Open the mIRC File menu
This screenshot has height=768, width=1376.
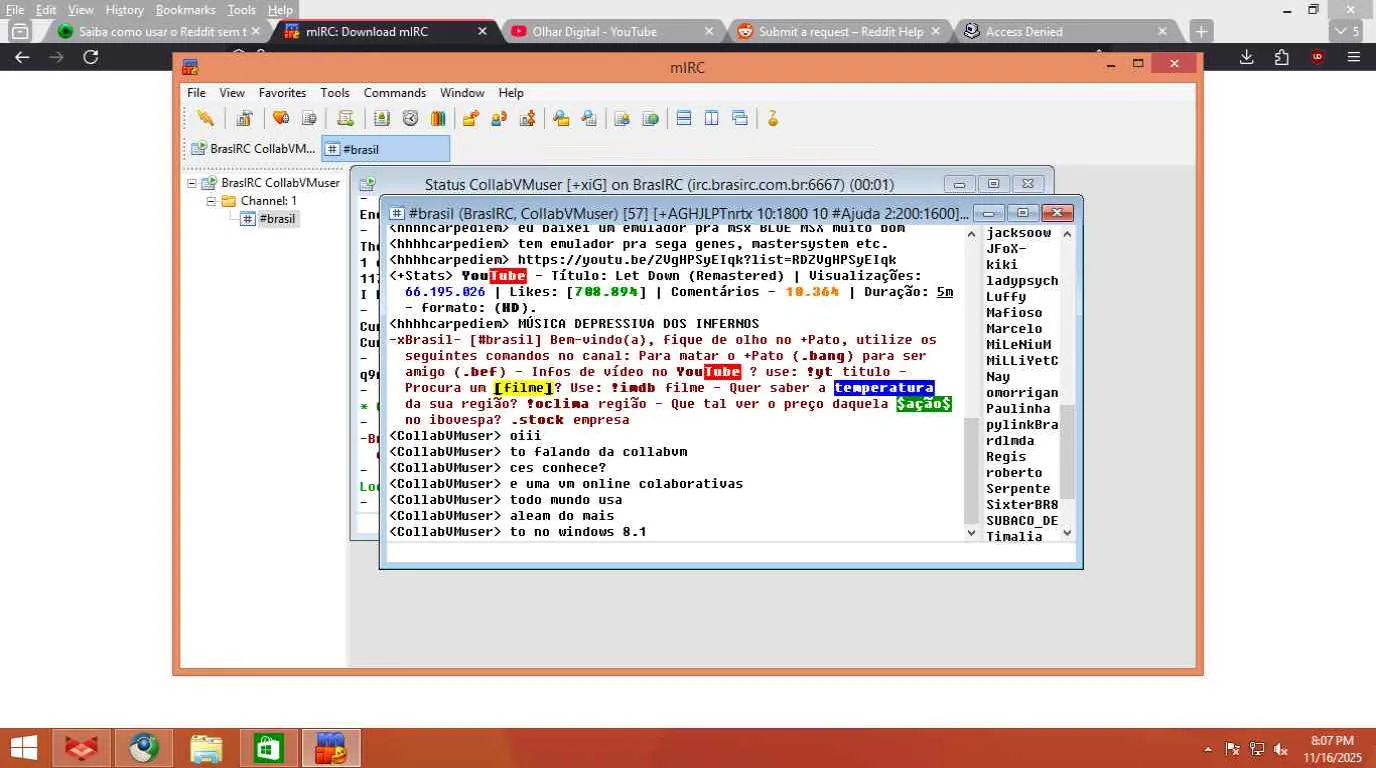[196, 93]
